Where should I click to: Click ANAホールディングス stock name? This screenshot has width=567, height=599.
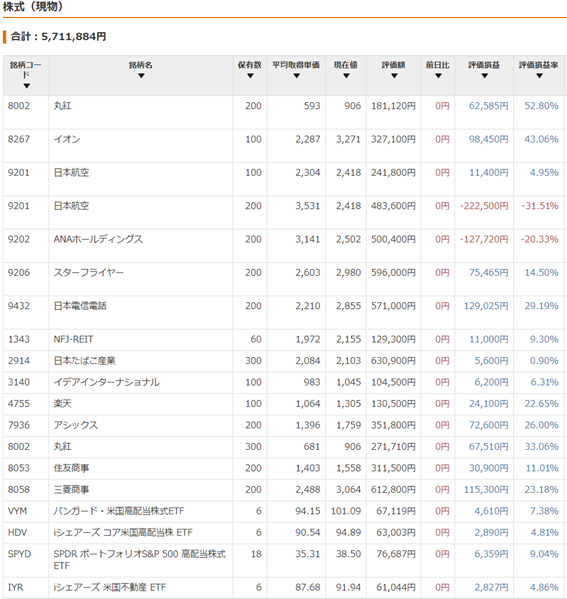click(x=98, y=239)
